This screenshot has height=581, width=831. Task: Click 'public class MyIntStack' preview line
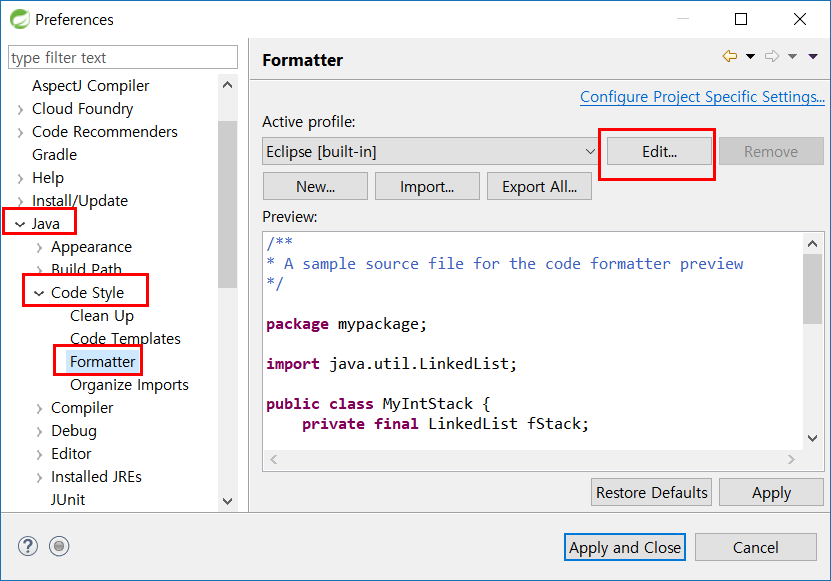pos(378,404)
